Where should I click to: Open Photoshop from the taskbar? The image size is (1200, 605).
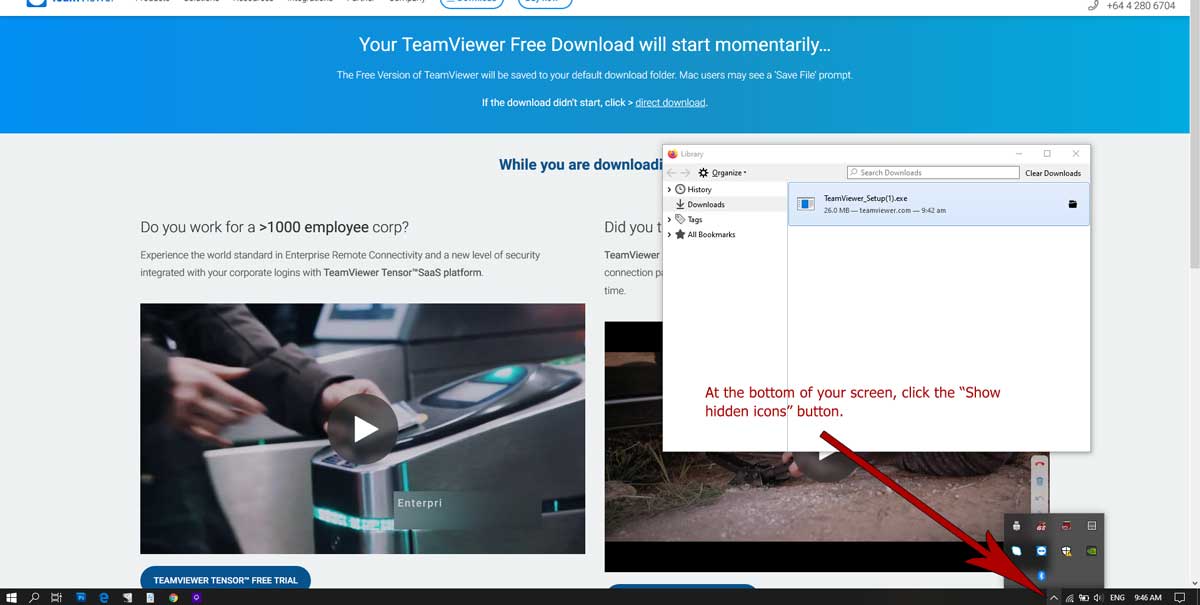point(81,597)
